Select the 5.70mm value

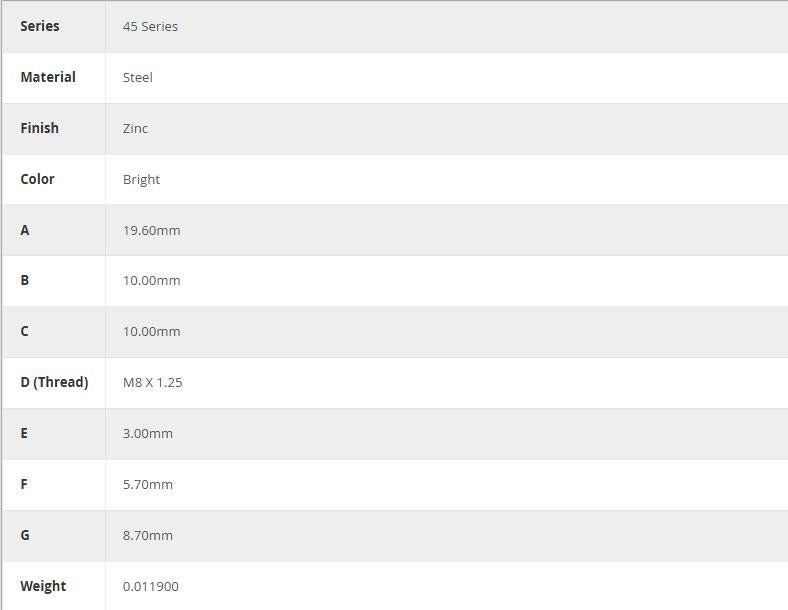147,485
